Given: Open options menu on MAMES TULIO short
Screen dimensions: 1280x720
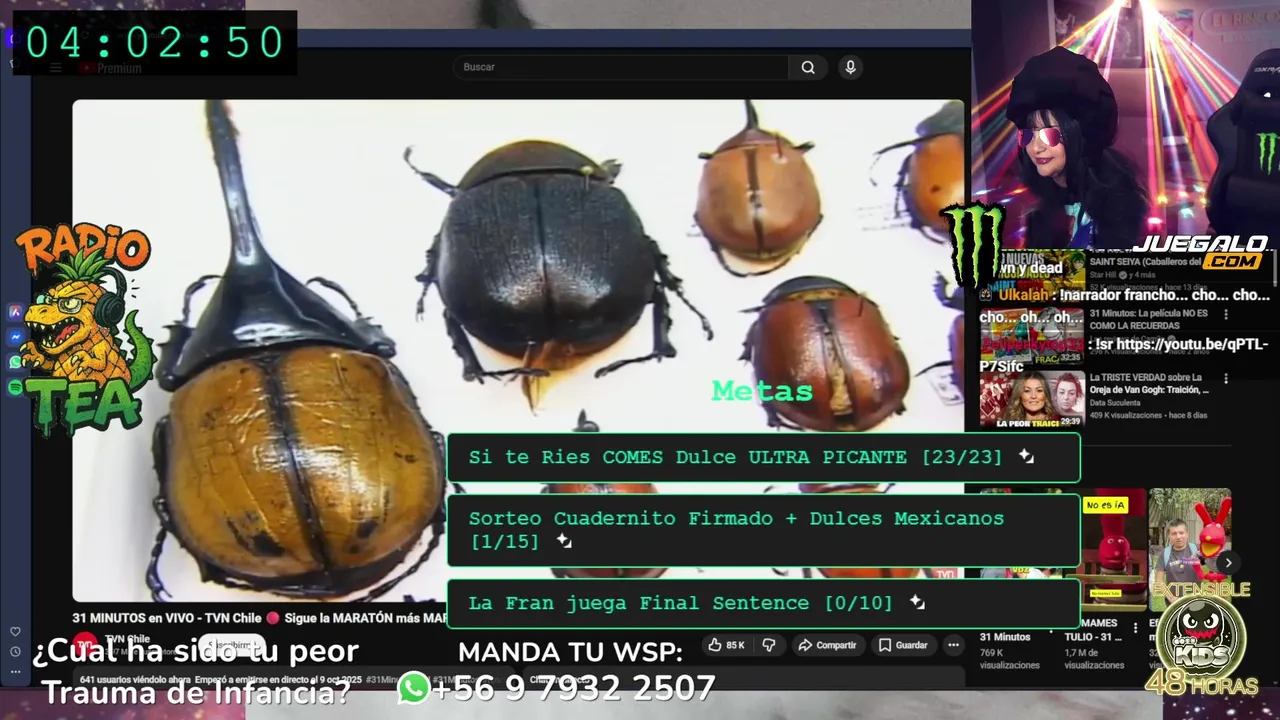Looking at the screenshot, I should click(x=1135, y=629).
